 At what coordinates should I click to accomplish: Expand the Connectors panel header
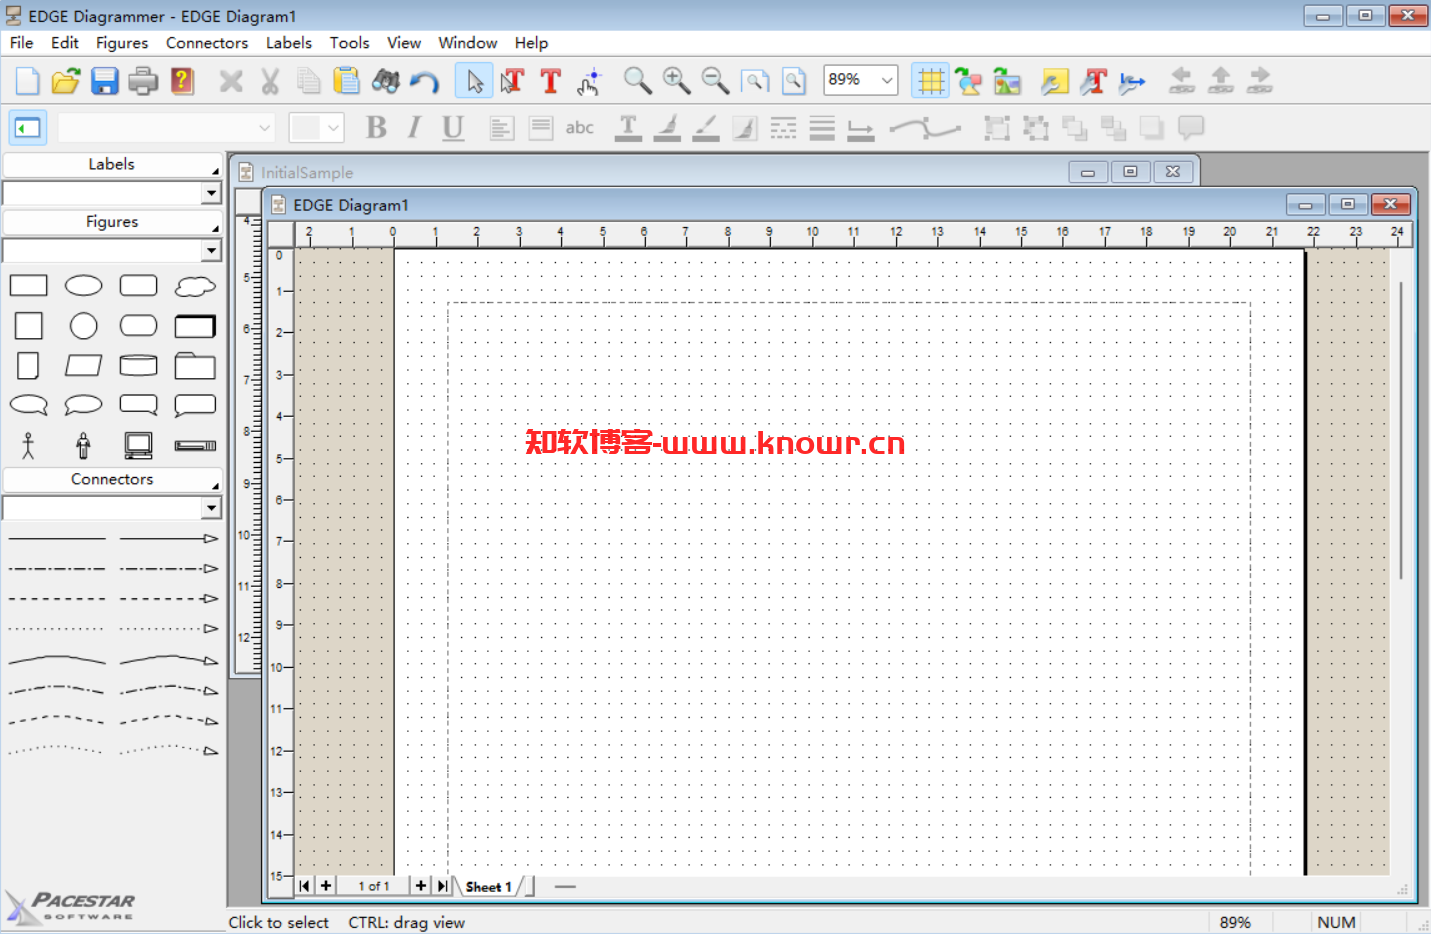(x=112, y=480)
